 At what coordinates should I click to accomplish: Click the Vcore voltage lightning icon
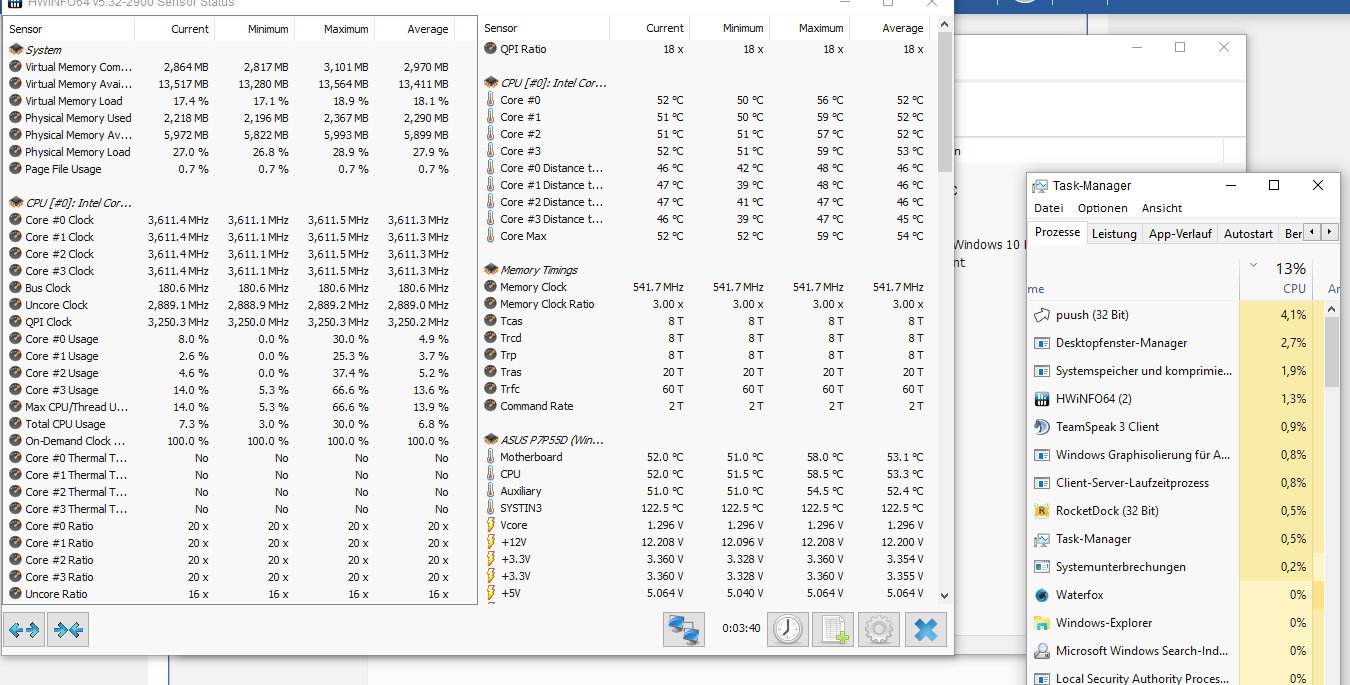(x=491, y=525)
